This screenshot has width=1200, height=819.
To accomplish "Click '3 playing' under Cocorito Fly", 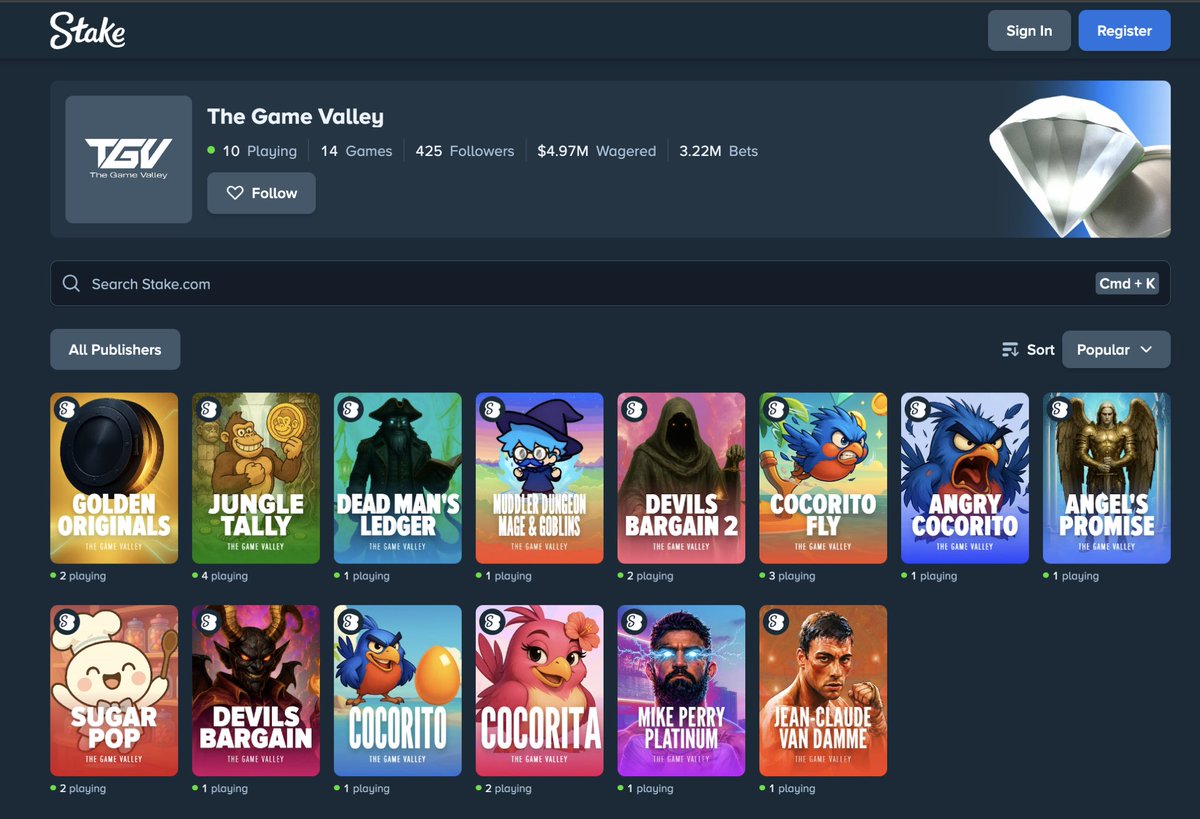I will click(x=788, y=576).
